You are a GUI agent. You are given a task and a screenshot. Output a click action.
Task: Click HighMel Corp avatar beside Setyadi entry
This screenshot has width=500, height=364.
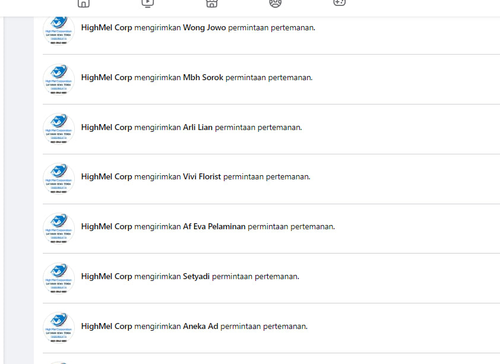point(59,278)
